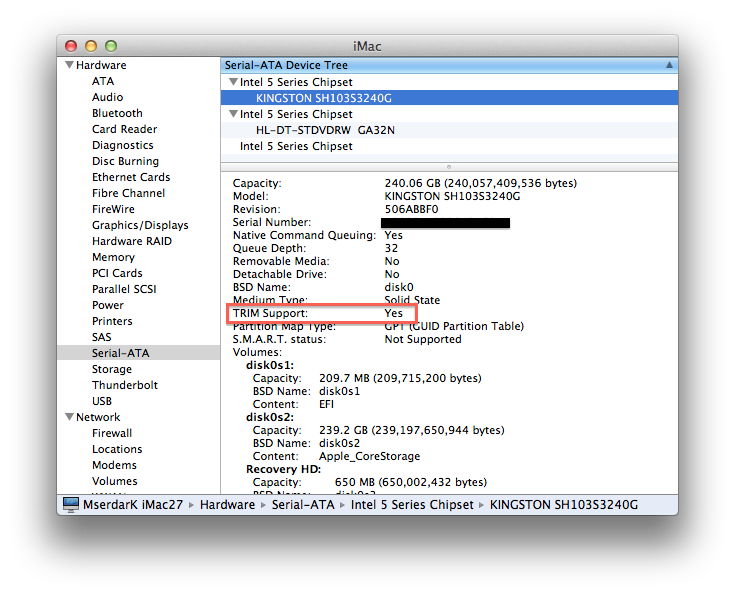Open FireWire information
Image resolution: width=735 pixels, height=594 pixels.
click(113, 209)
